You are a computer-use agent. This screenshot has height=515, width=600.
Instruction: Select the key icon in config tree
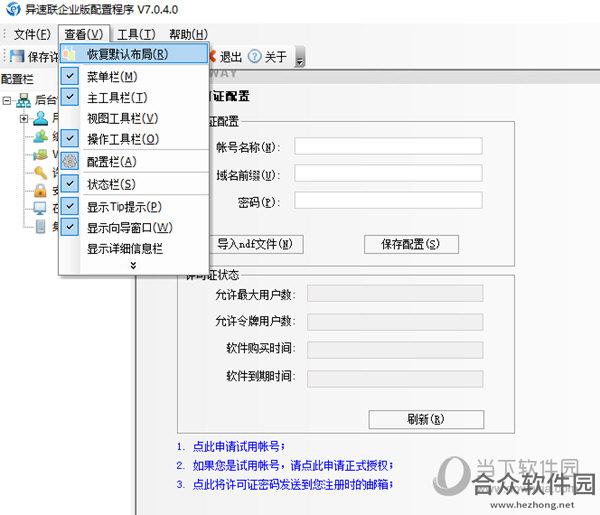[x=41, y=173]
